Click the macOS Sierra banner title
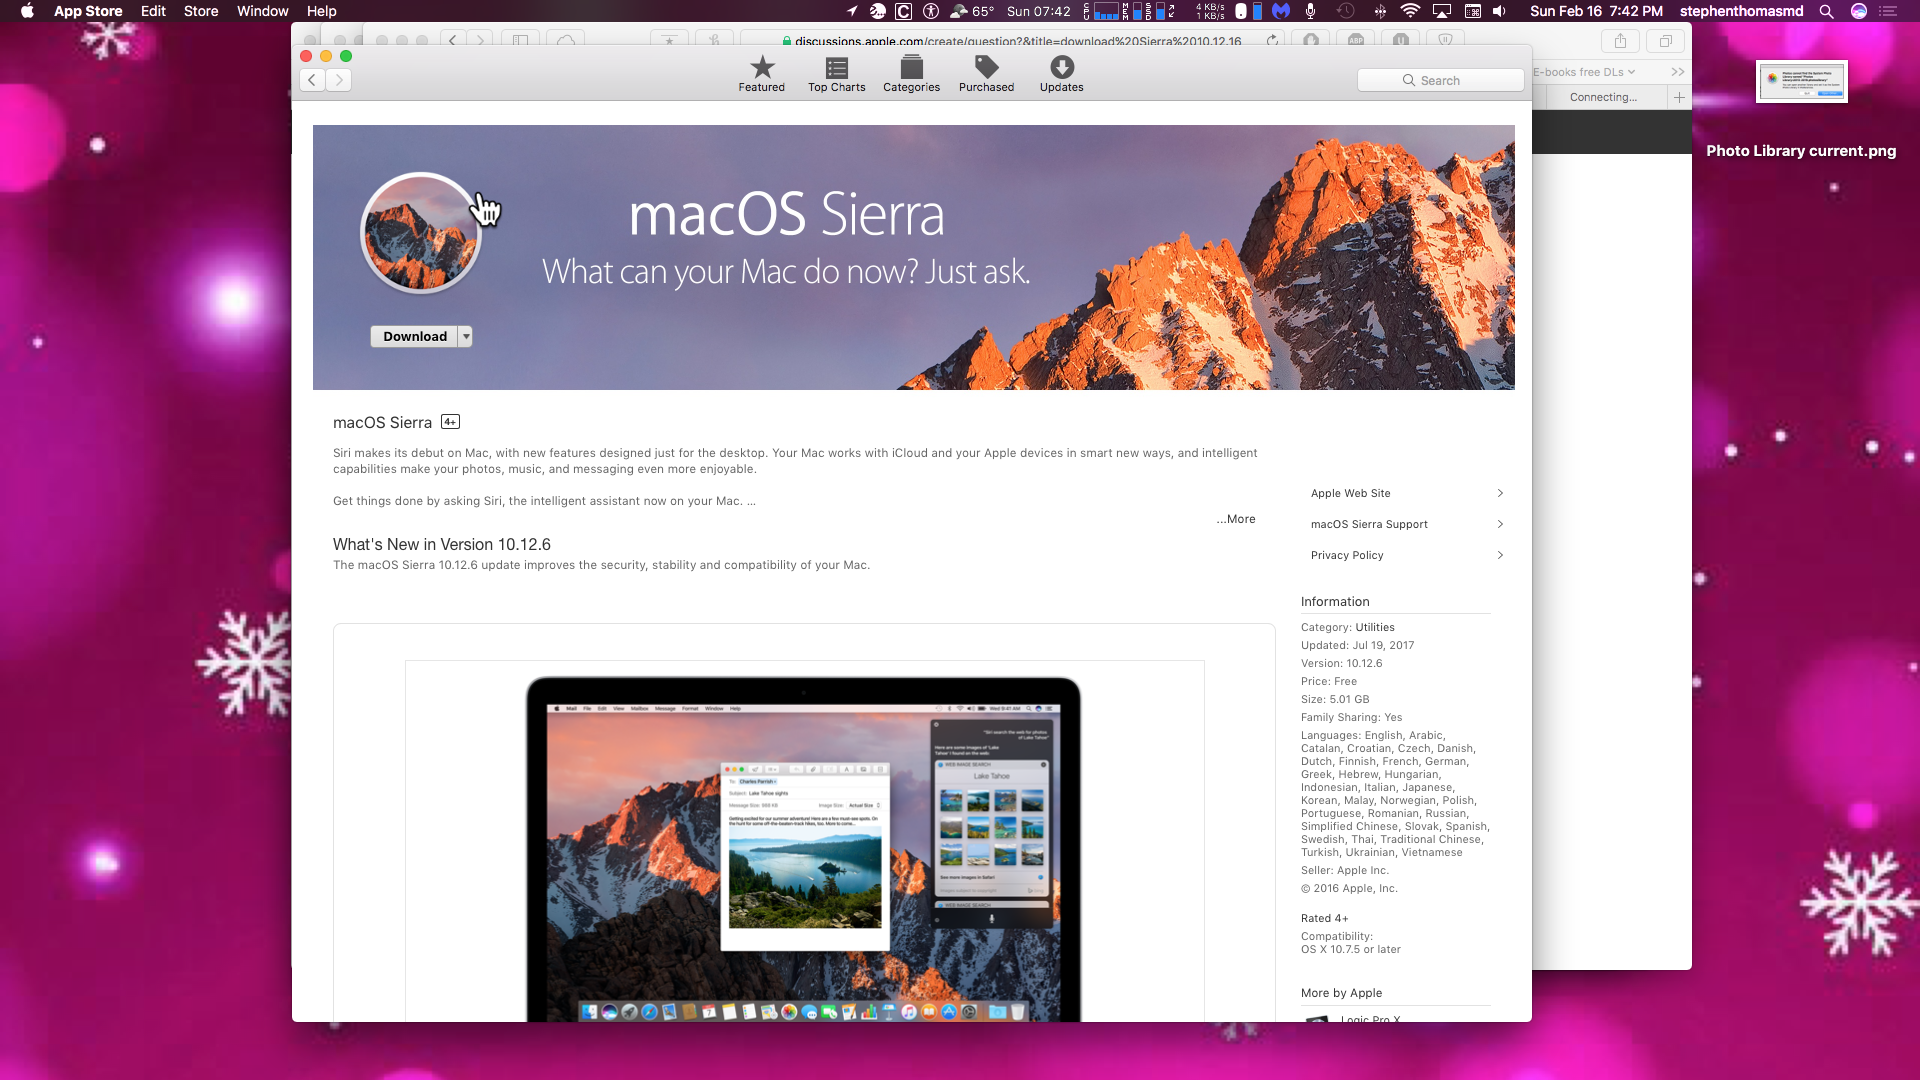 [786, 214]
